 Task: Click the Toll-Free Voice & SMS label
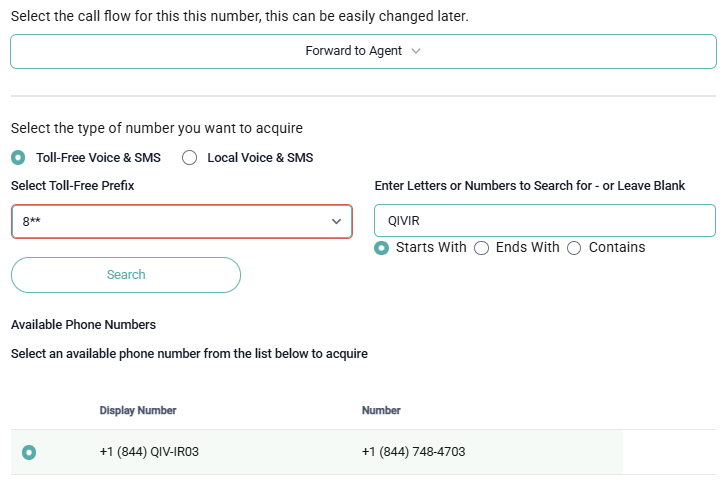coord(98,157)
